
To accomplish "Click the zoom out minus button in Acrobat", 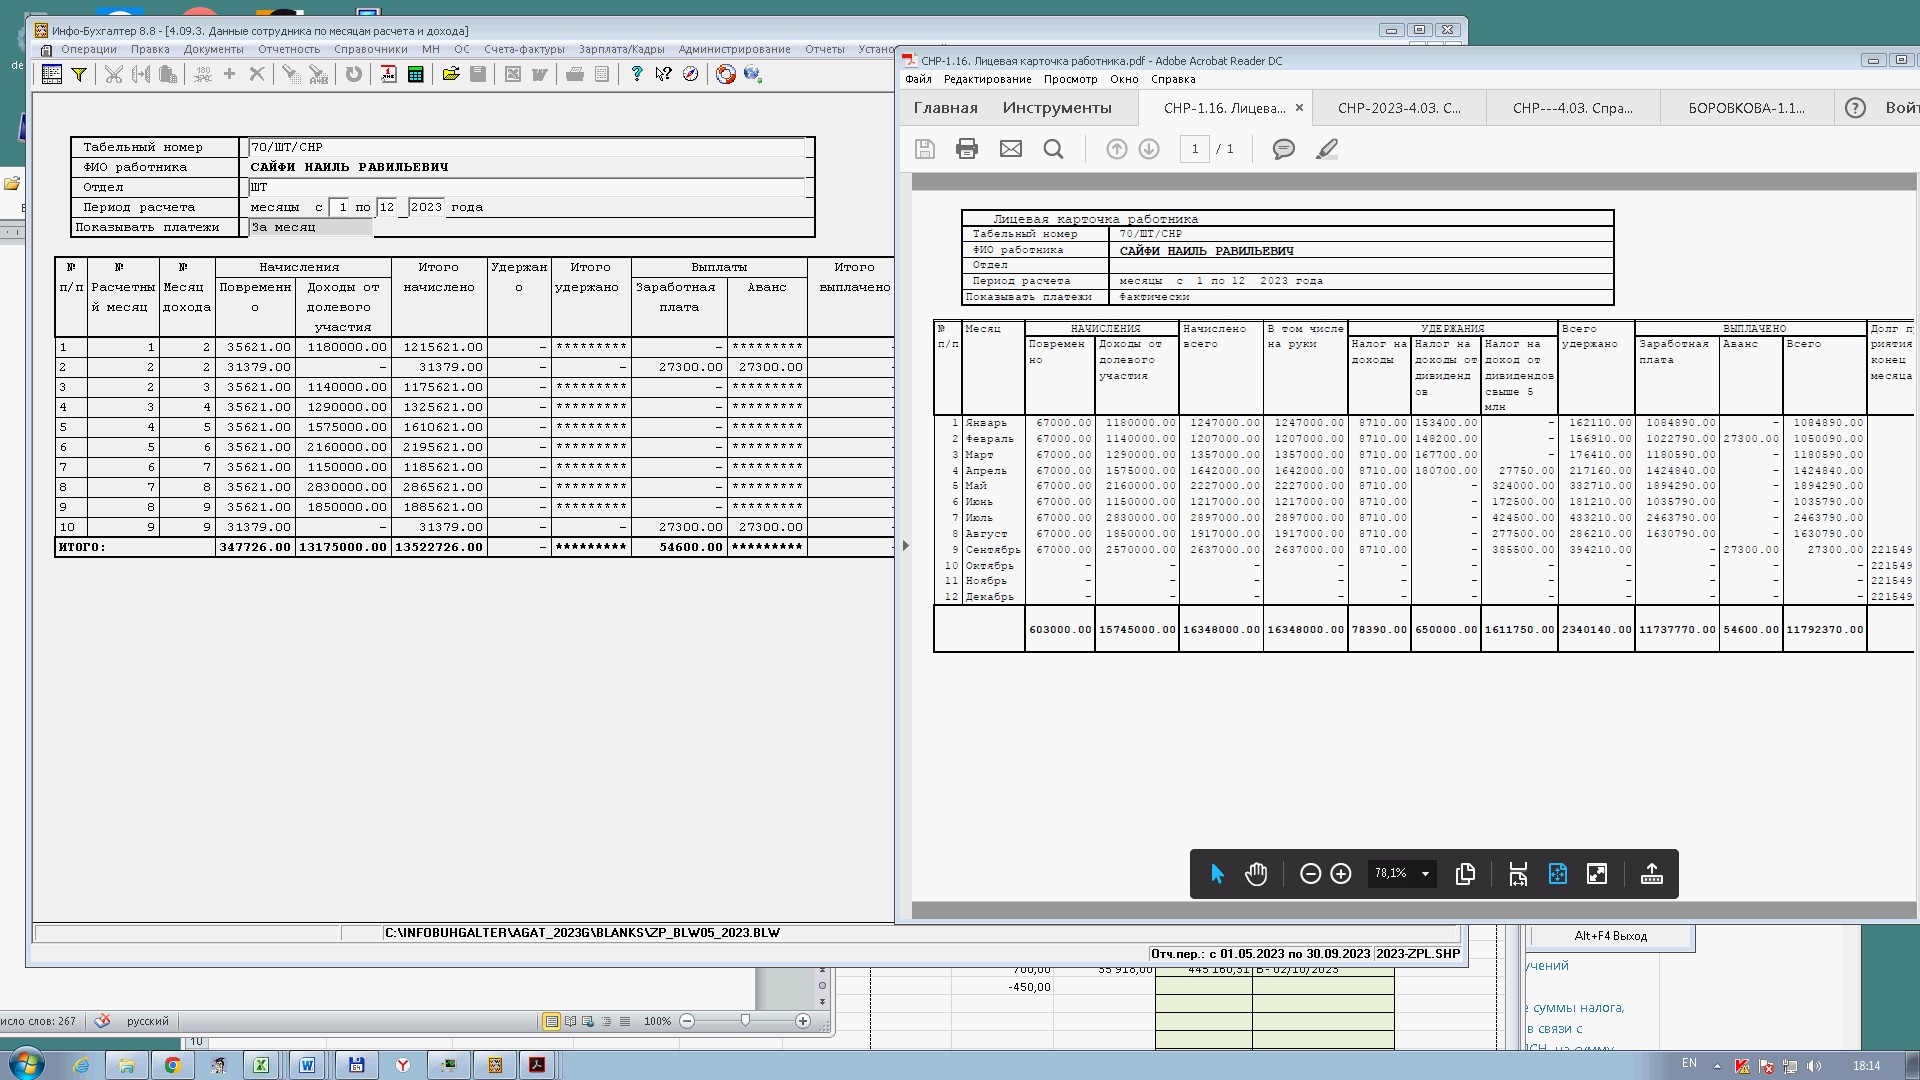I will click(x=1310, y=874).
